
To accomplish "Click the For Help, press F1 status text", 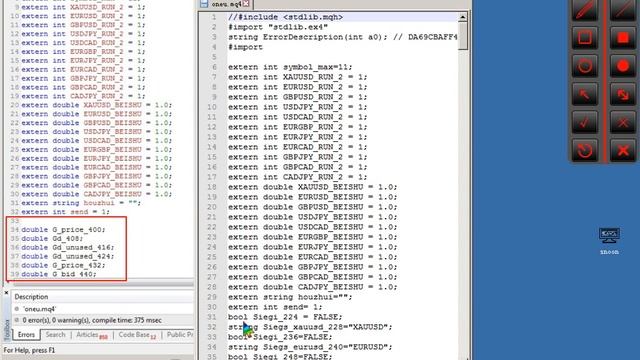I will pyautogui.click(x=29, y=350).
